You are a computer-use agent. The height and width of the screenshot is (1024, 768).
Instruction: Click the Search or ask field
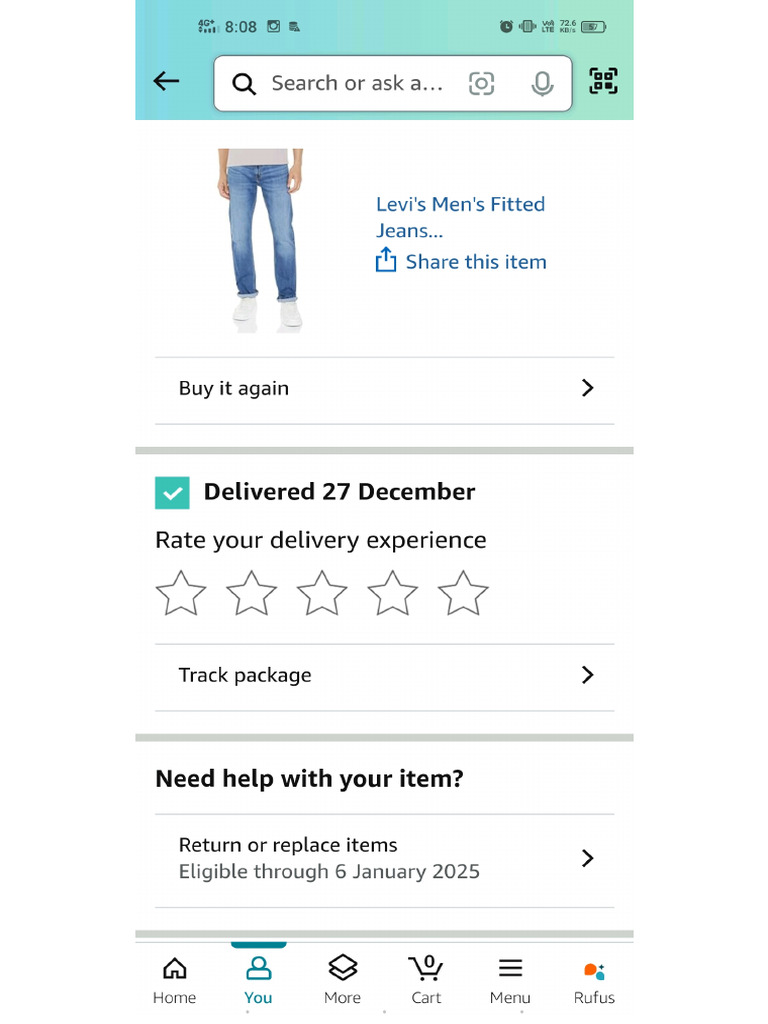(357, 84)
